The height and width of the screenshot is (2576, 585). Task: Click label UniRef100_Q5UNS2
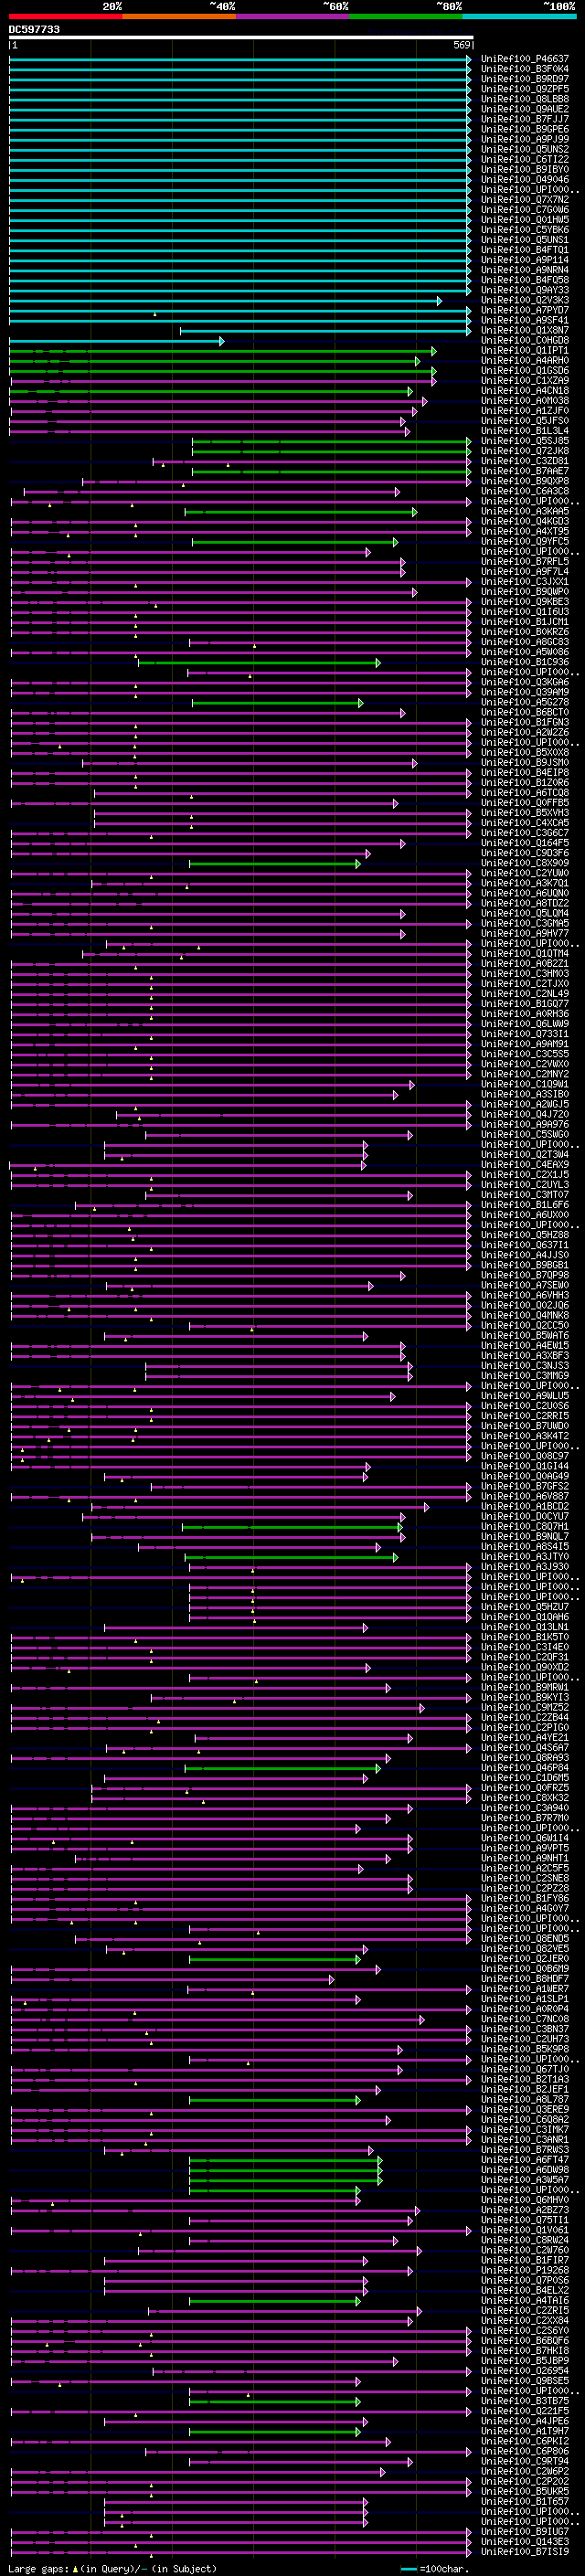[525, 149]
